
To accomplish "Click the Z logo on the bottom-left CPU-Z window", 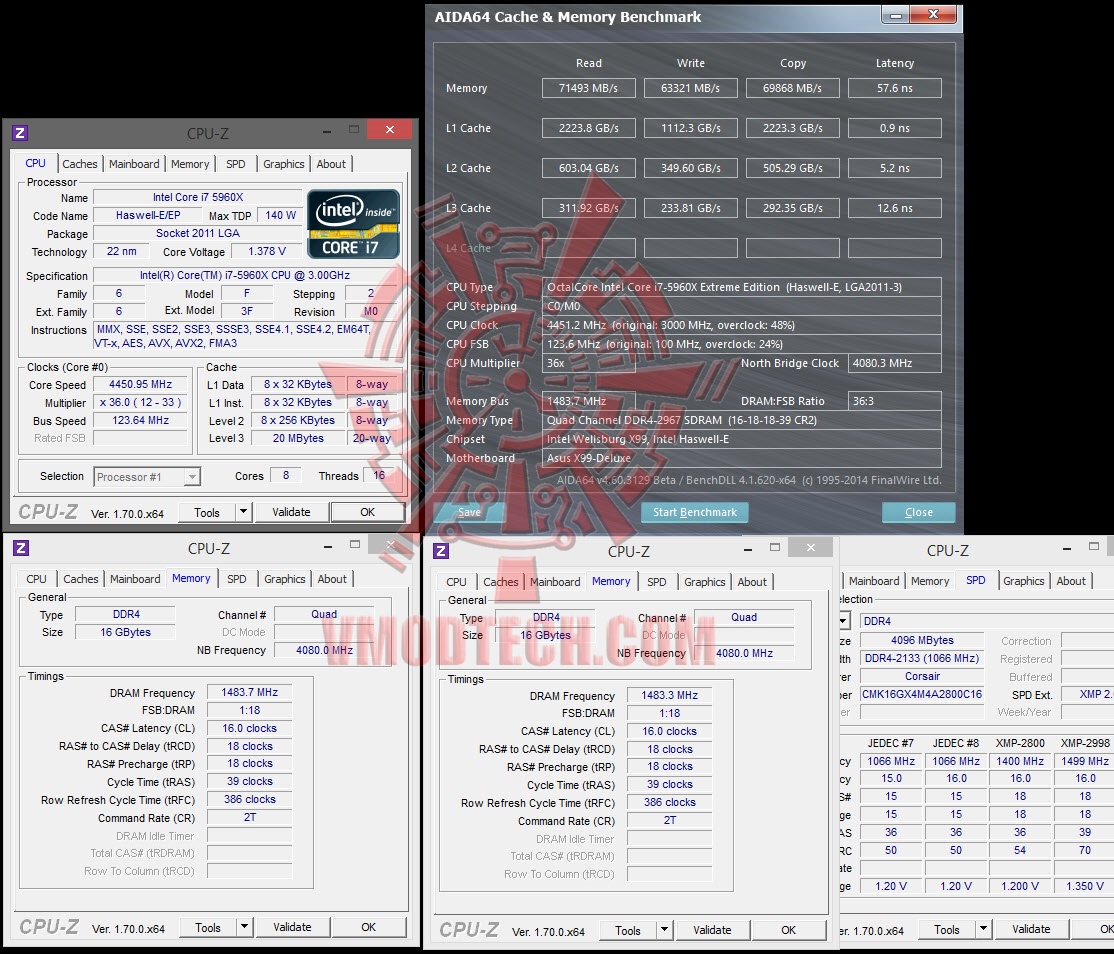I will [x=23, y=548].
